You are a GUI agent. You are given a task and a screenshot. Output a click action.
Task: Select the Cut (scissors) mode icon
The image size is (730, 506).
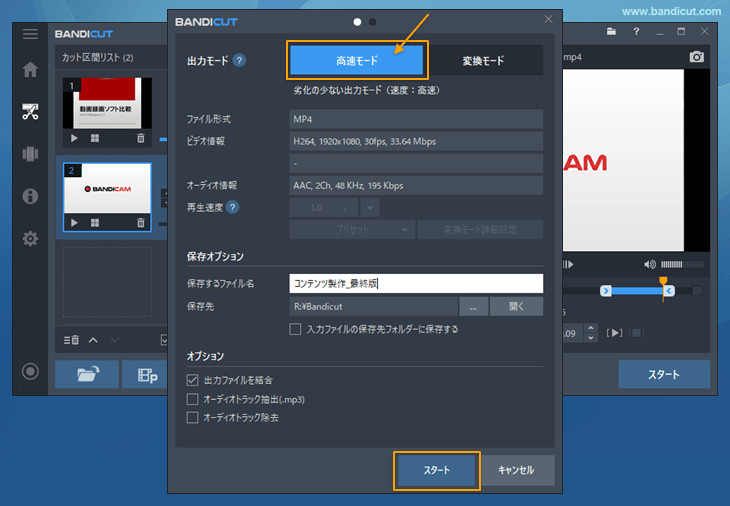(x=30, y=112)
